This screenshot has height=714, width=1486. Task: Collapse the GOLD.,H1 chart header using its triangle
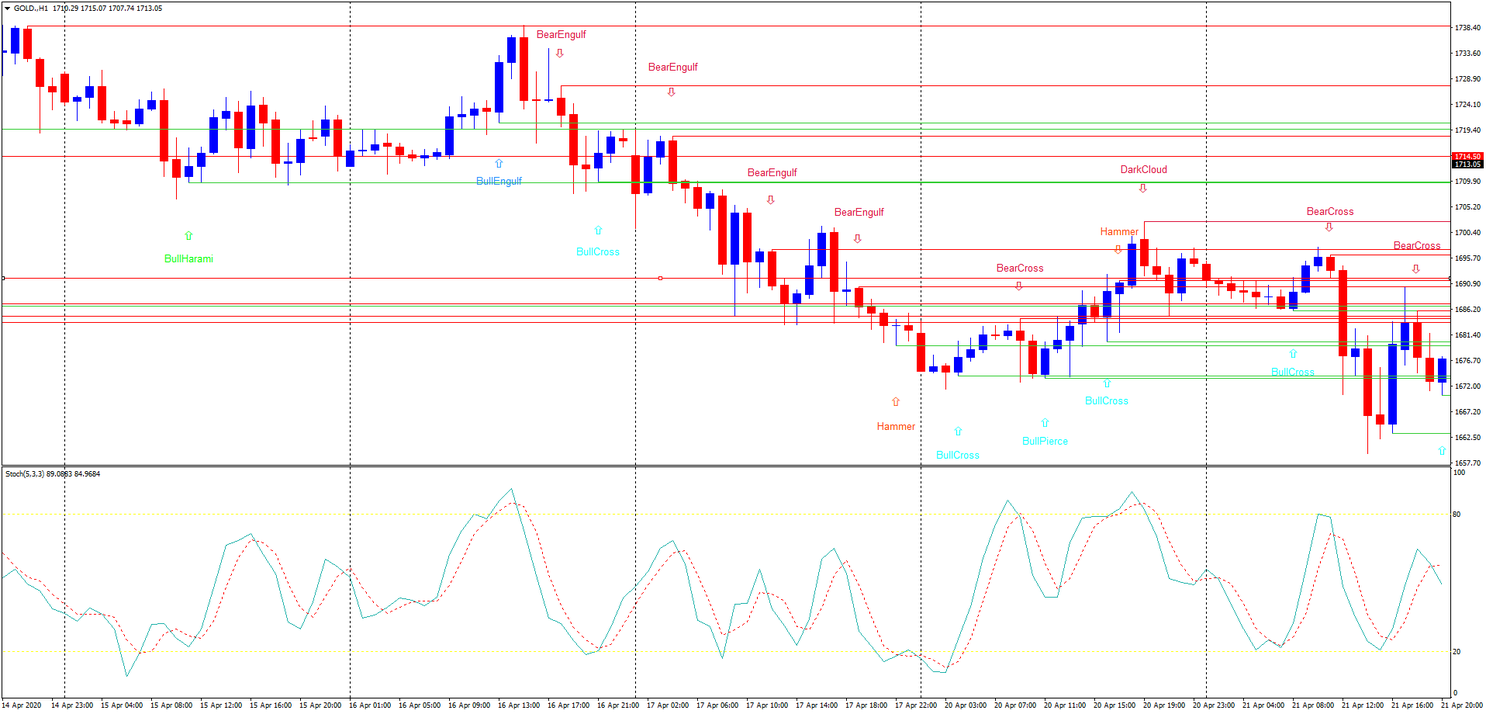pyautogui.click(x=7, y=6)
